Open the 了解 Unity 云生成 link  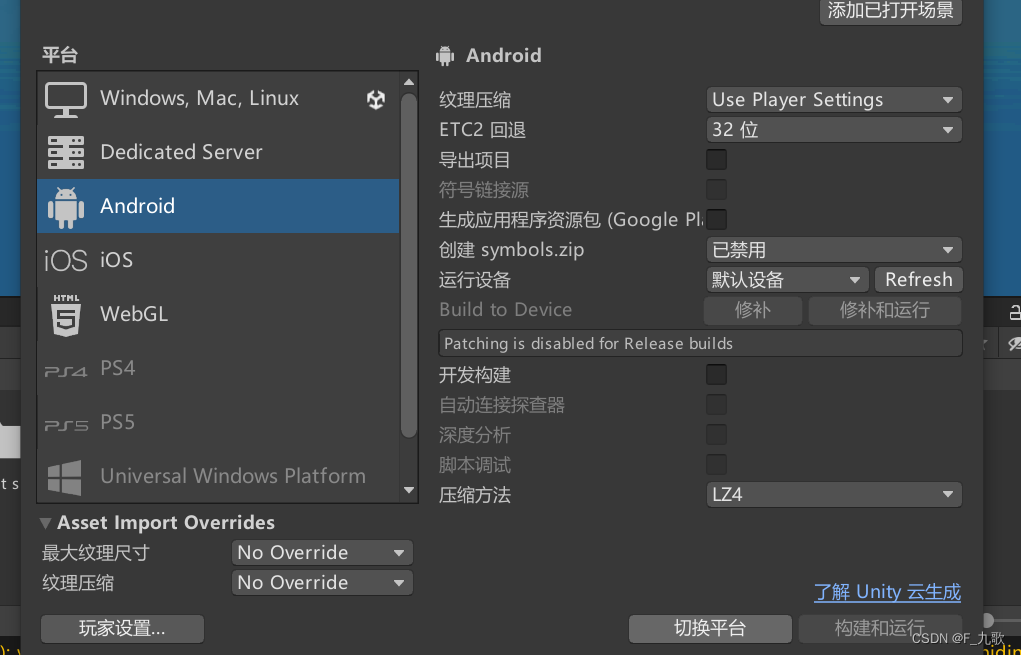click(x=888, y=592)
